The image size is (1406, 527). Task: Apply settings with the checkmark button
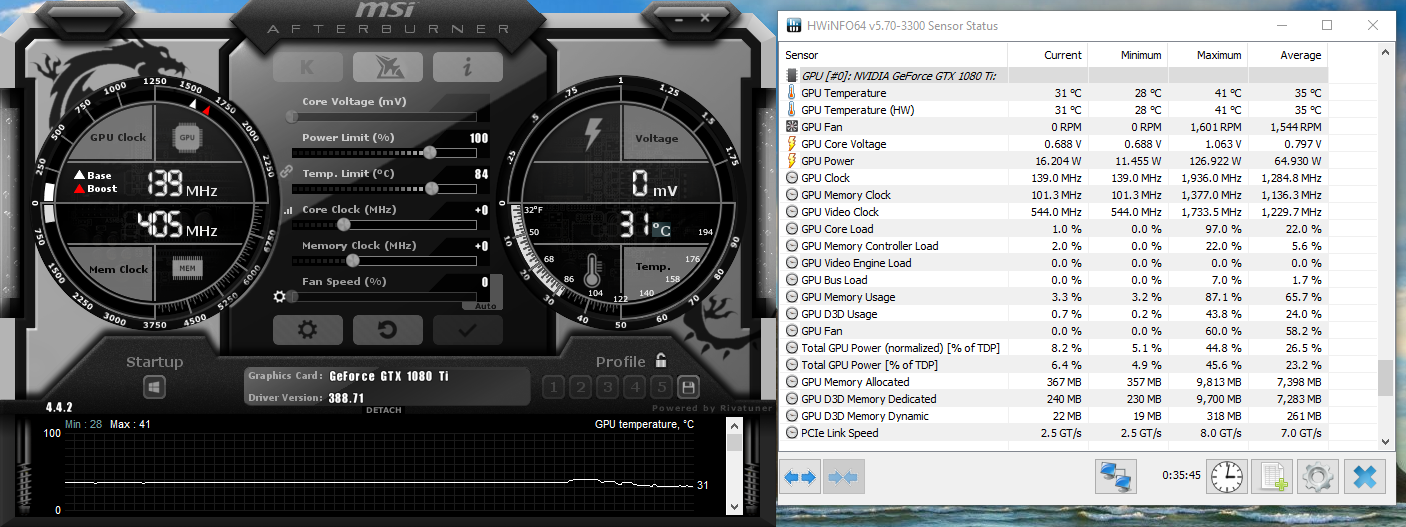point(467,329)
